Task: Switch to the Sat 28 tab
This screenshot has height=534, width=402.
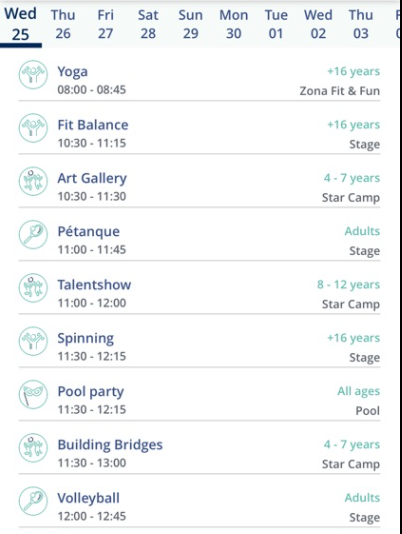Action: coord(148,24)
